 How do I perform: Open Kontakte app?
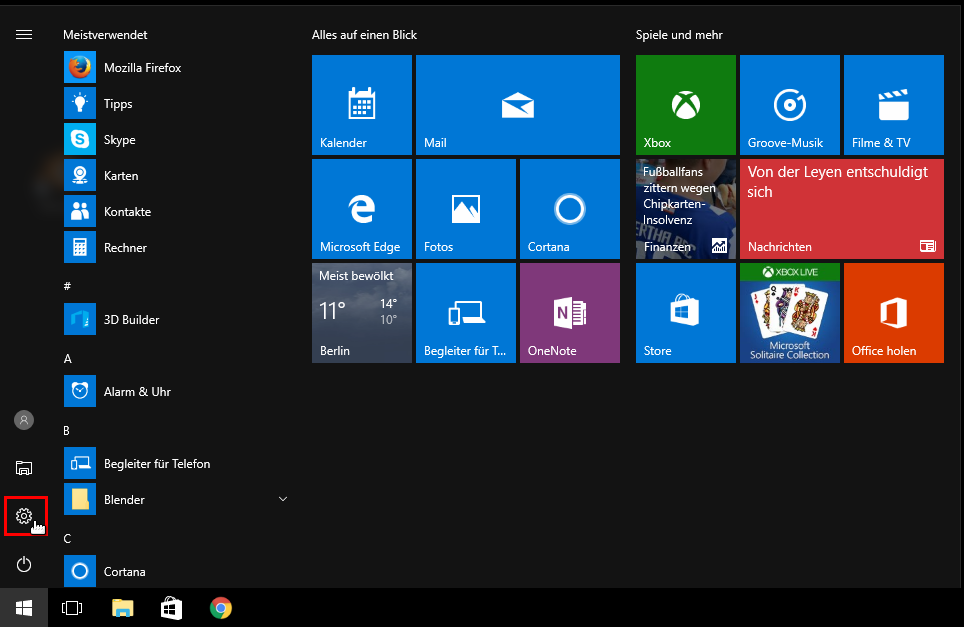click(x=175, y=211)
